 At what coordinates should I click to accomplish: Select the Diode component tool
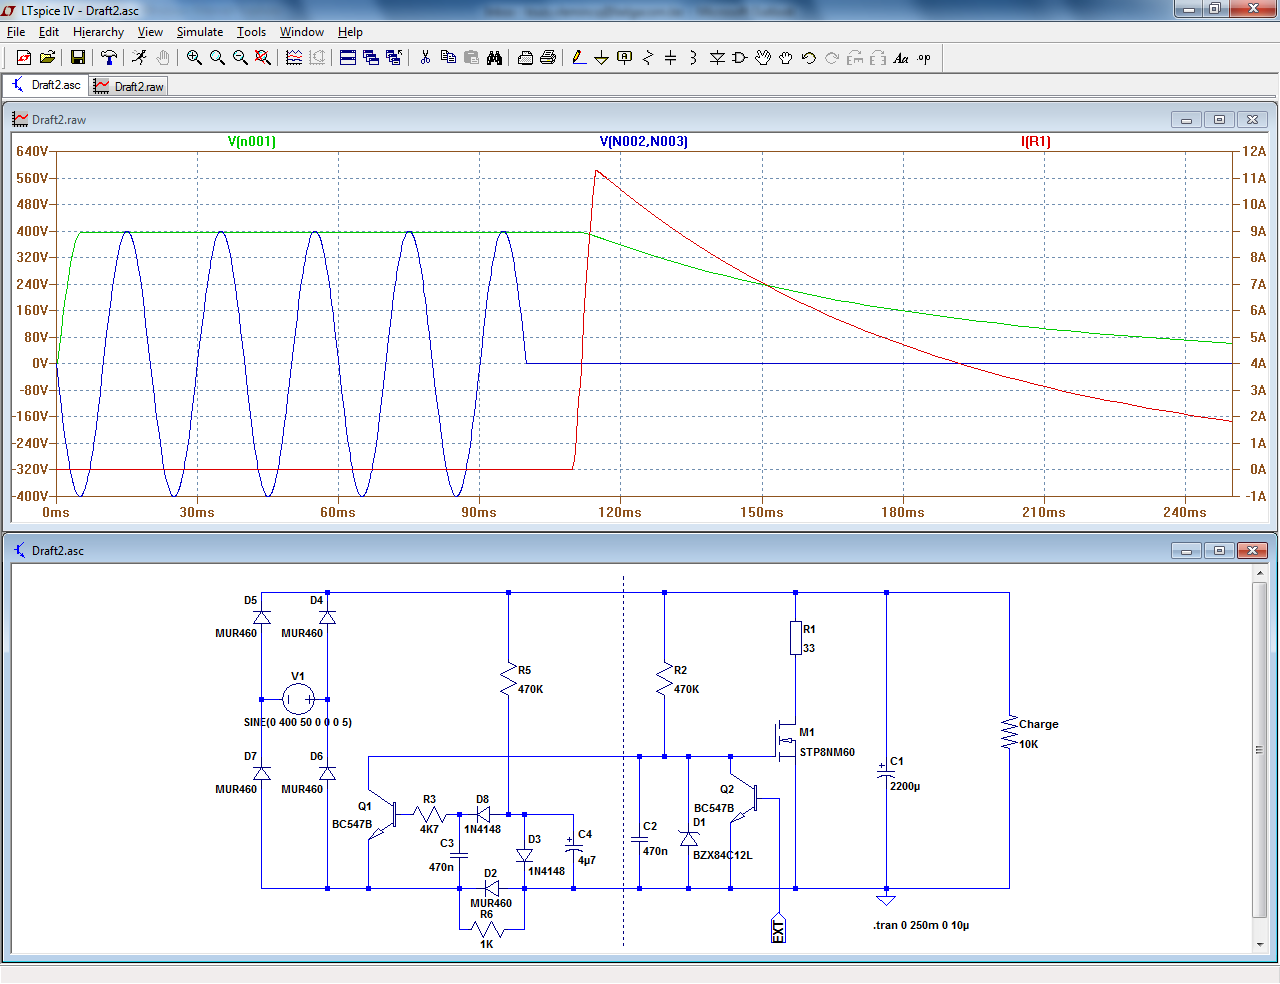717,58
